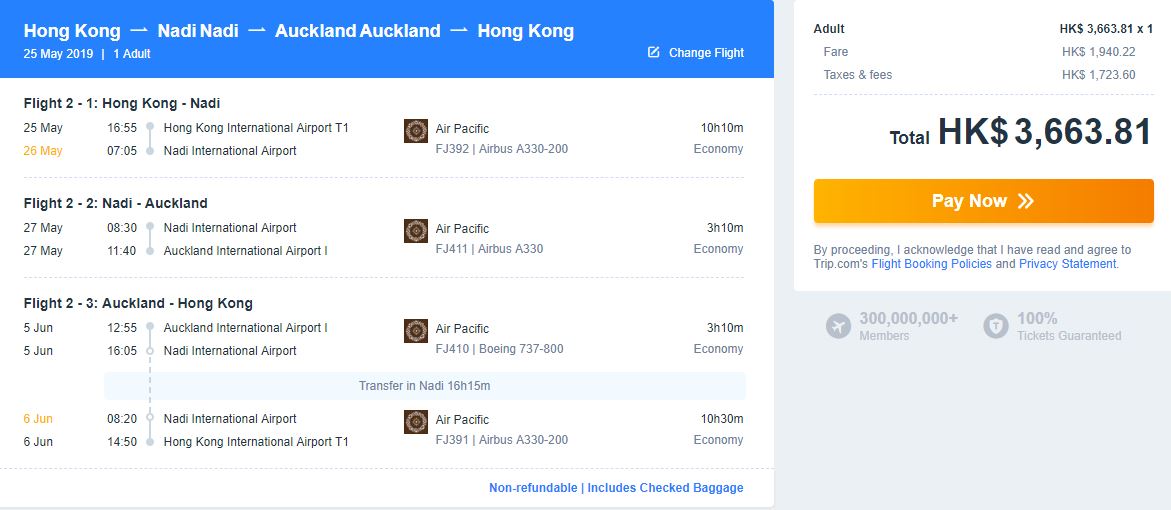
Task: Click Air Pacific logo for flight FJ411
Action: [416, 231]
